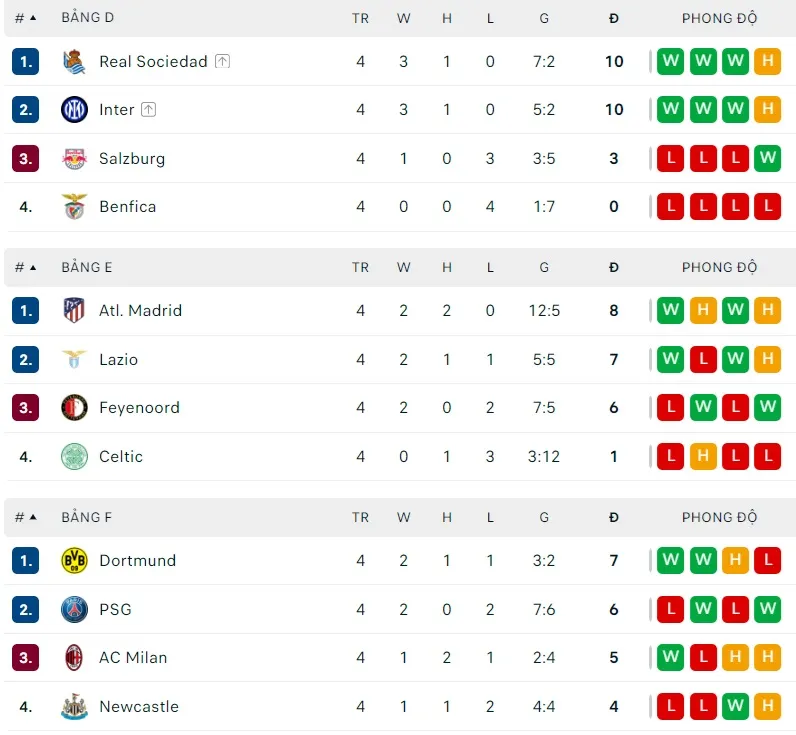Click Benfica's last red L form badge

click(x=767, y=207)
